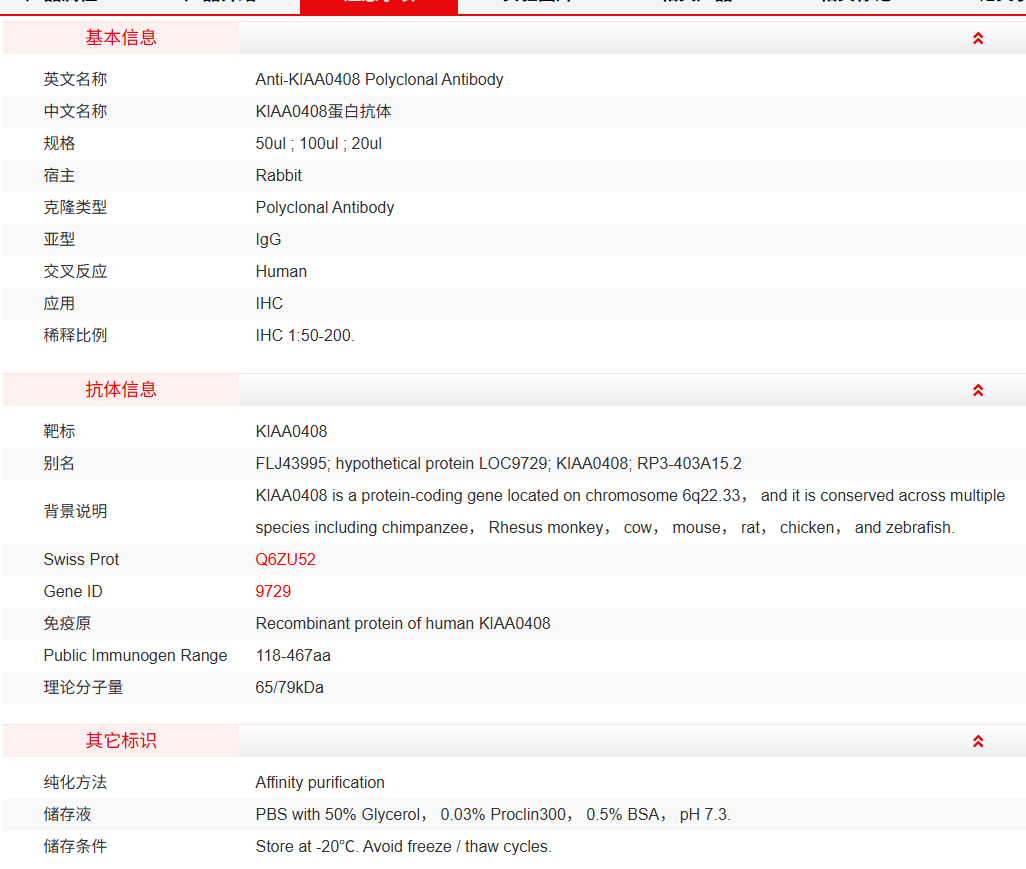
Task: Click the 抗体信息 section header label
Action: 121,390
